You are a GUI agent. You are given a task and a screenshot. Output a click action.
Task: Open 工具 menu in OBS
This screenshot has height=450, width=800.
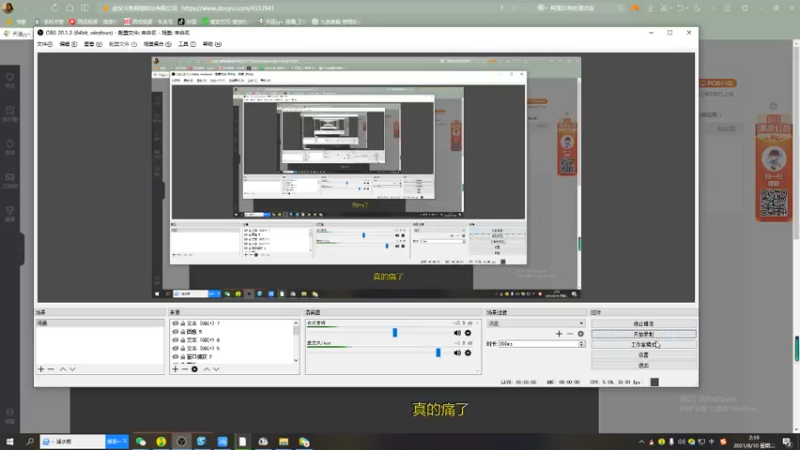coord(187,44)
